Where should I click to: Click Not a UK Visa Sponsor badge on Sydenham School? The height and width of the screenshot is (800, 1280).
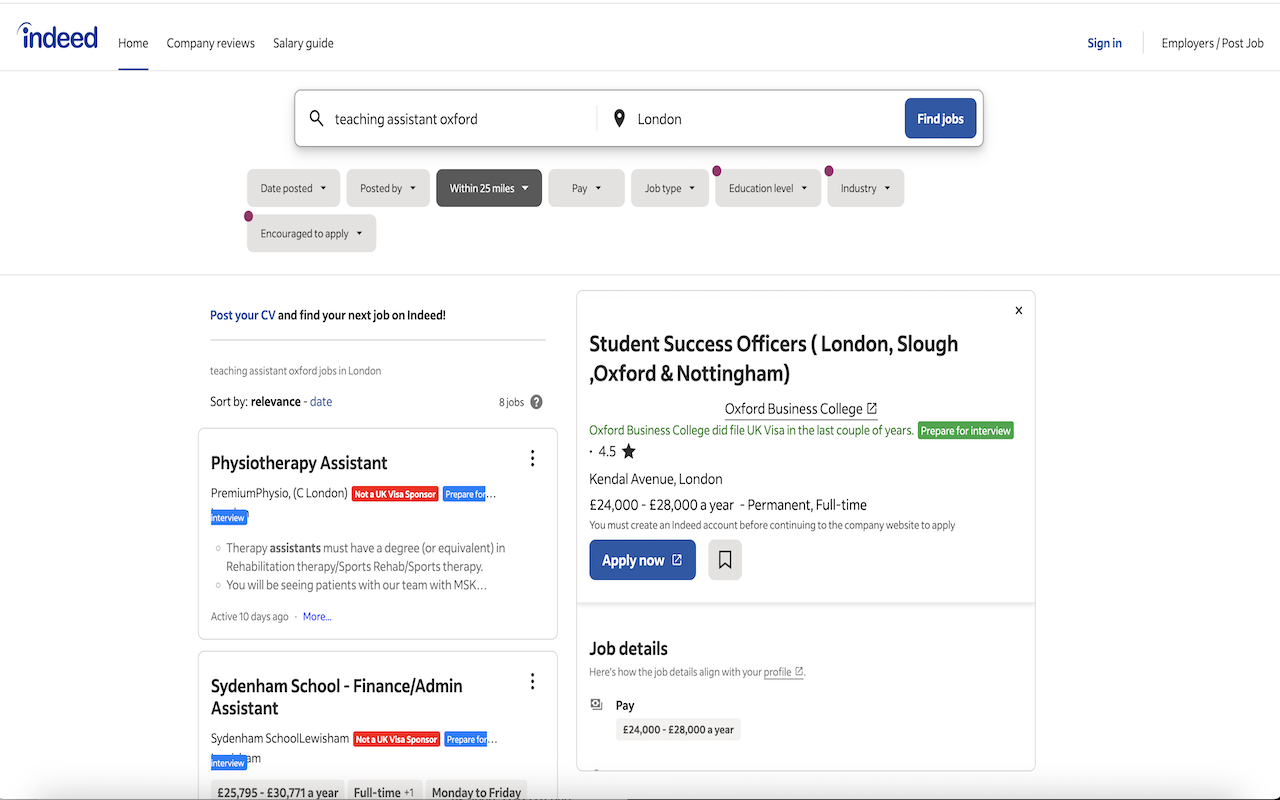[x=397, y=739]
